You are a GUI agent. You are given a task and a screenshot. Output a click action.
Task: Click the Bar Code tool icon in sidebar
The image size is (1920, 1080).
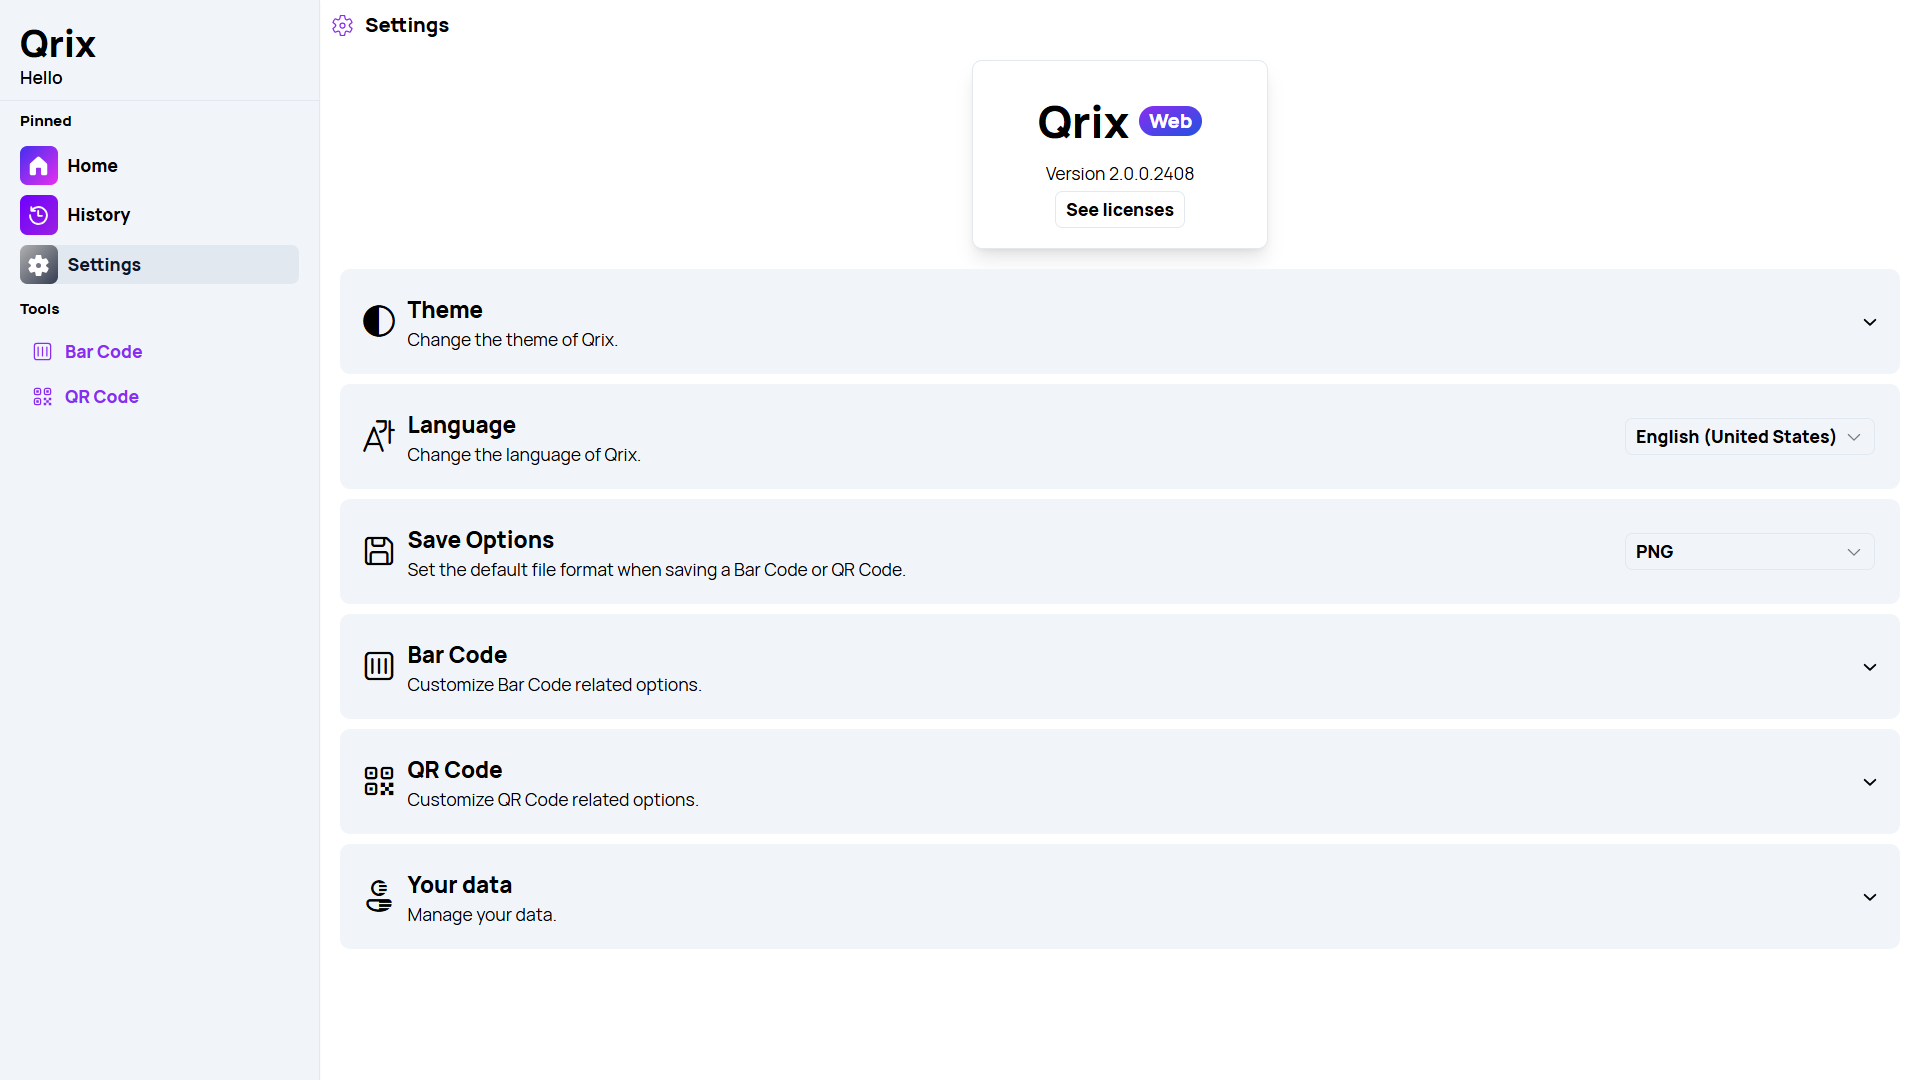(42, 351)
